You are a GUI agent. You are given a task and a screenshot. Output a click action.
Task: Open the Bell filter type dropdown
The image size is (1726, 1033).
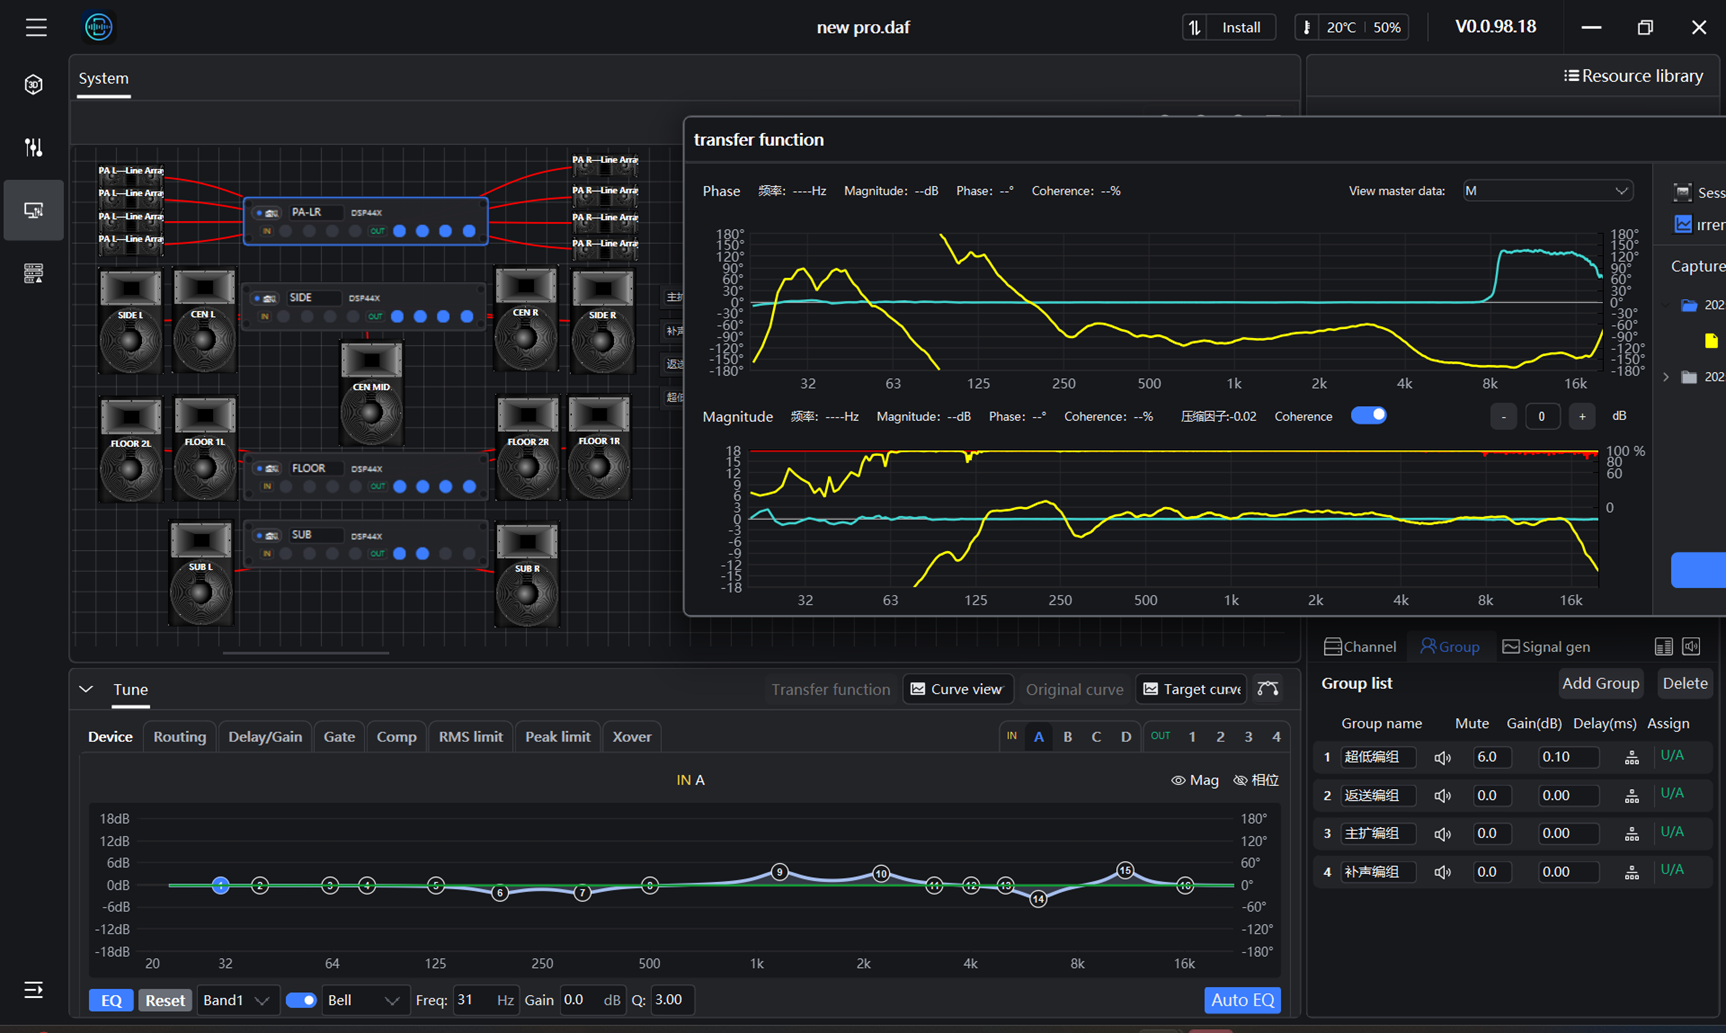tap(363, 1000)
